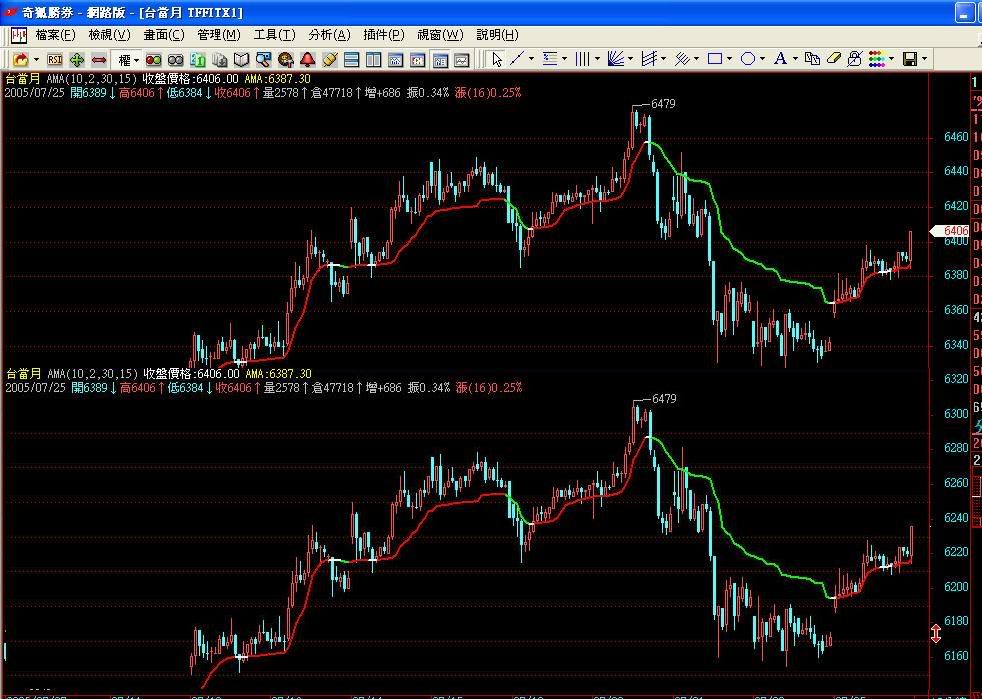Select the vertical cycle lines tool
The image size is (982, 699).
(x=582, y=59)
